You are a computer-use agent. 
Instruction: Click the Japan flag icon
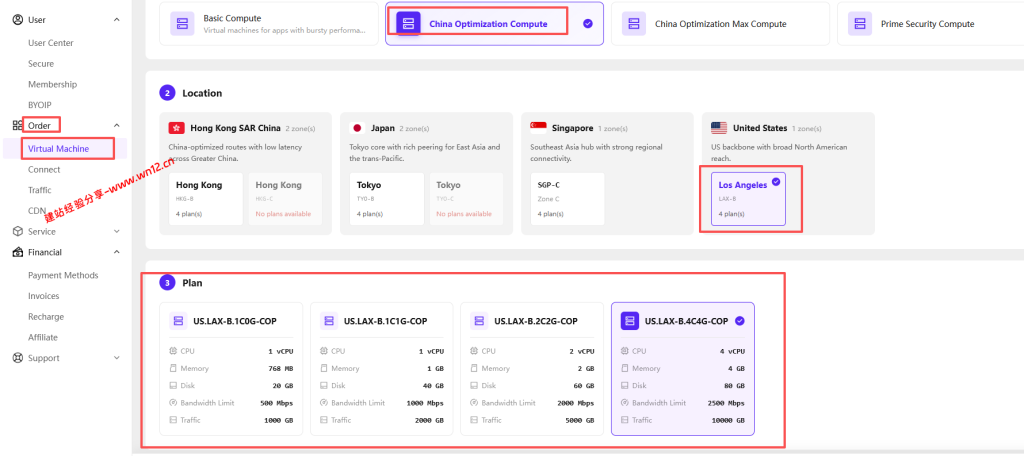[x=357, y=128]
